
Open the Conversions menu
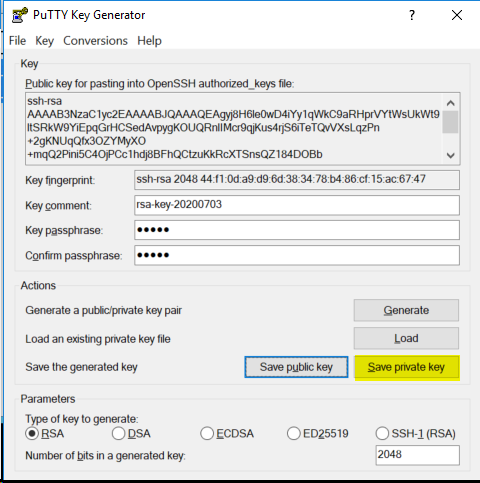pos(95,41)
